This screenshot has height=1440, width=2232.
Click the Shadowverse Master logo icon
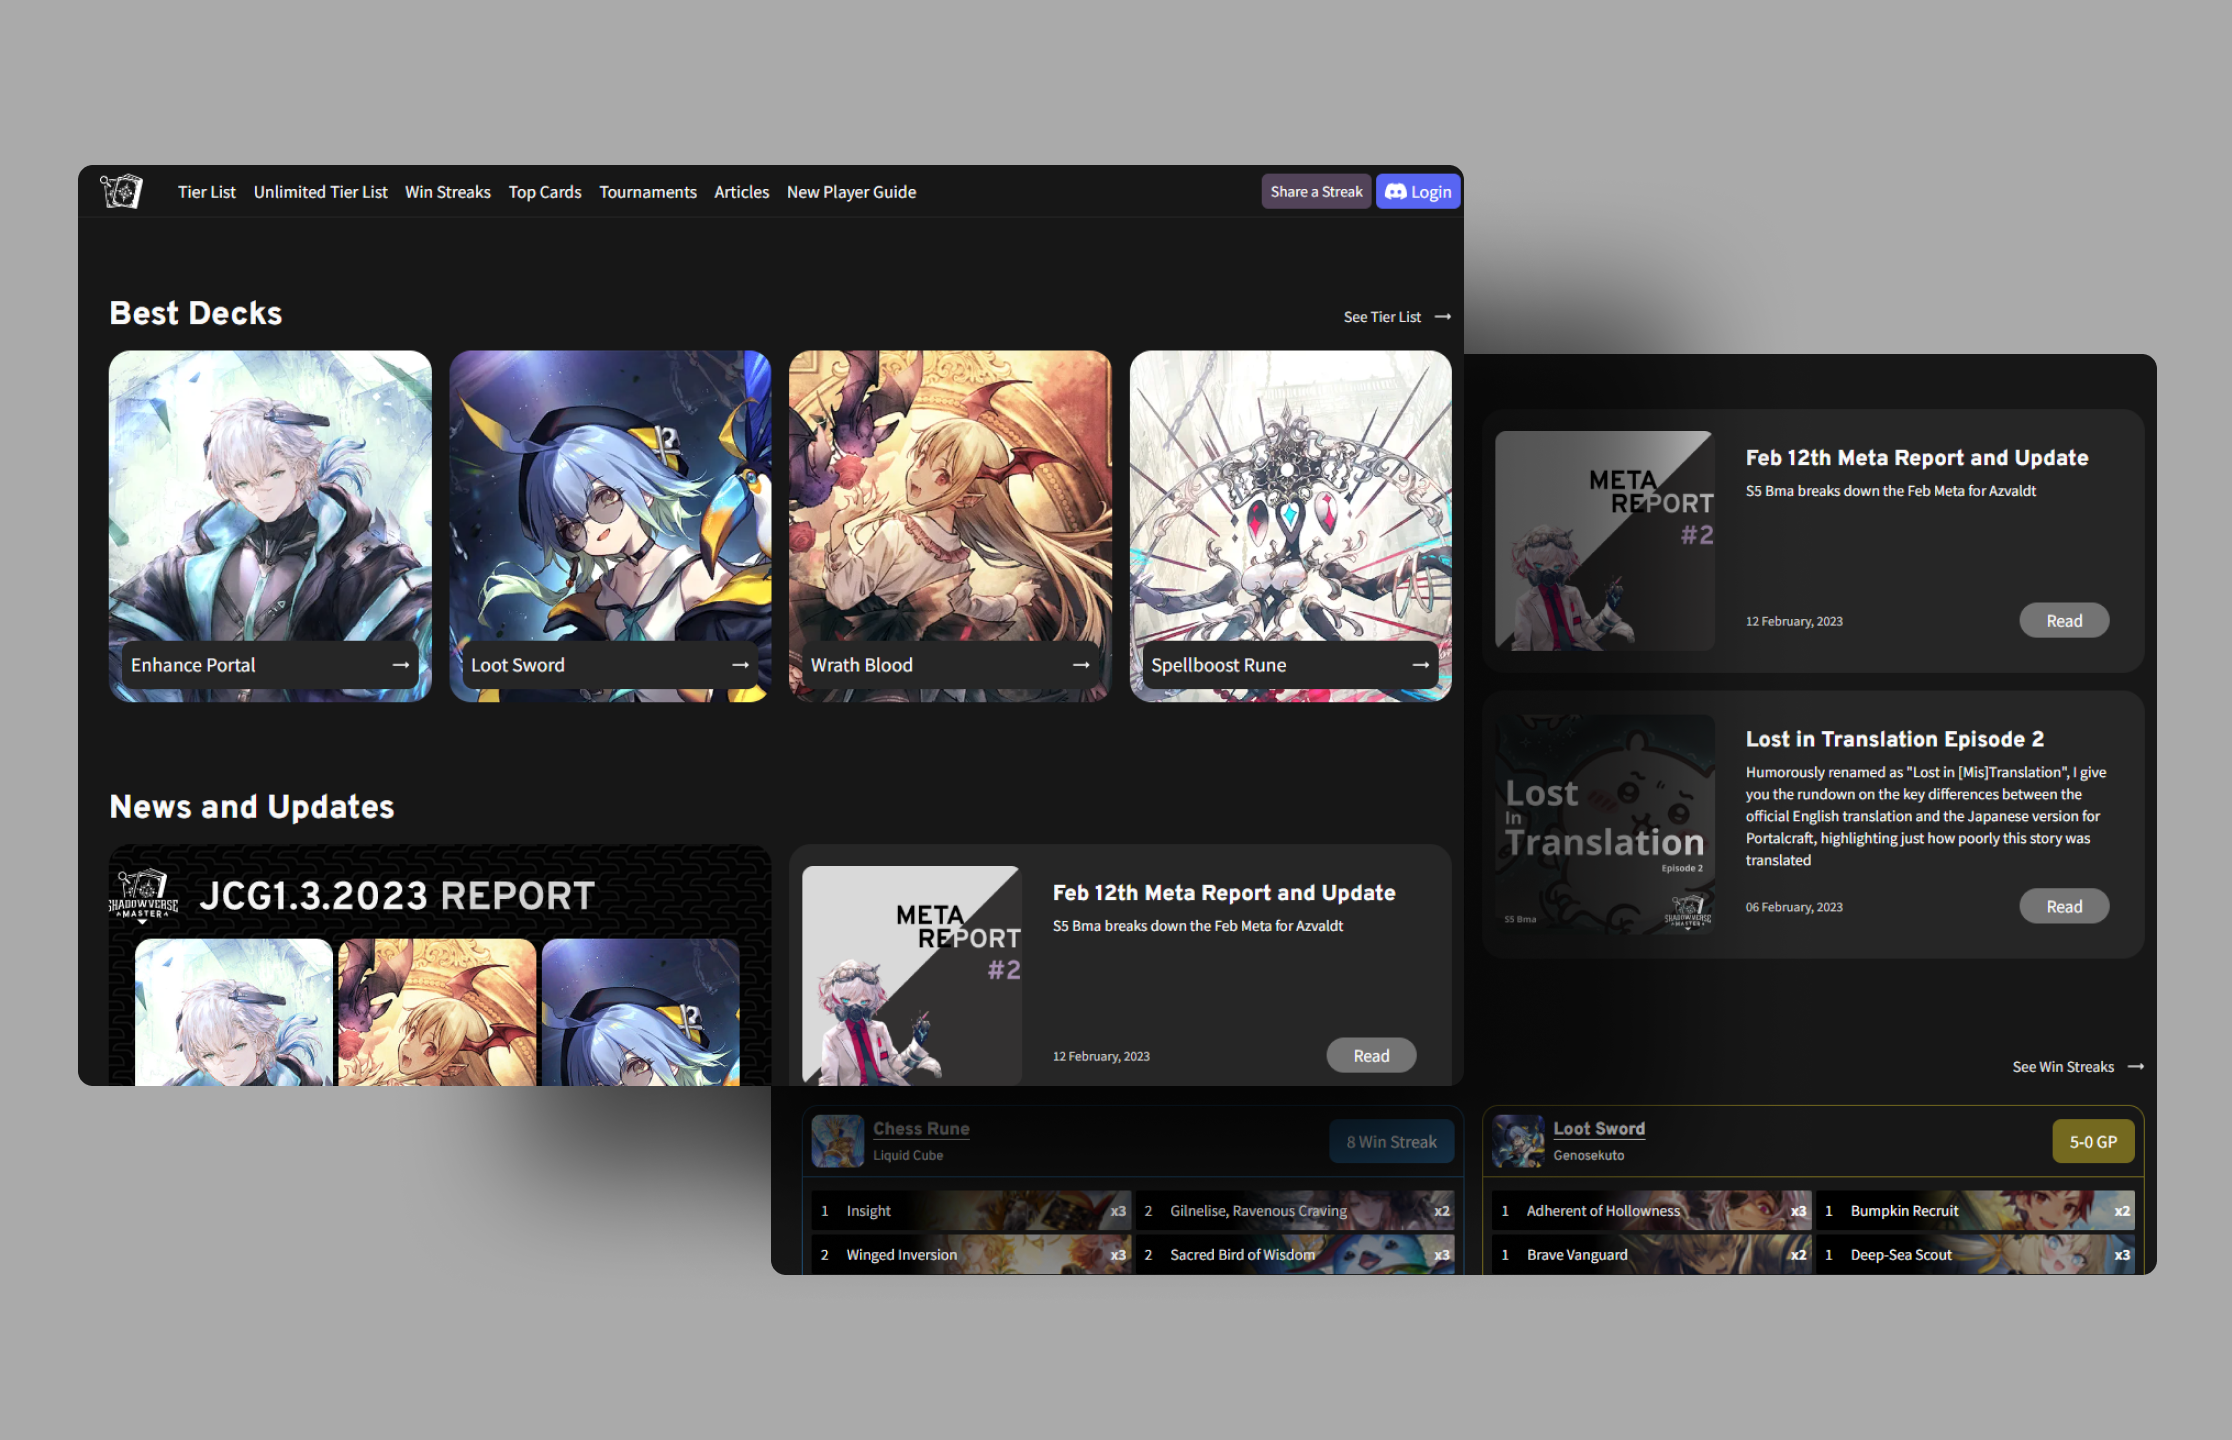coord(122,191)
